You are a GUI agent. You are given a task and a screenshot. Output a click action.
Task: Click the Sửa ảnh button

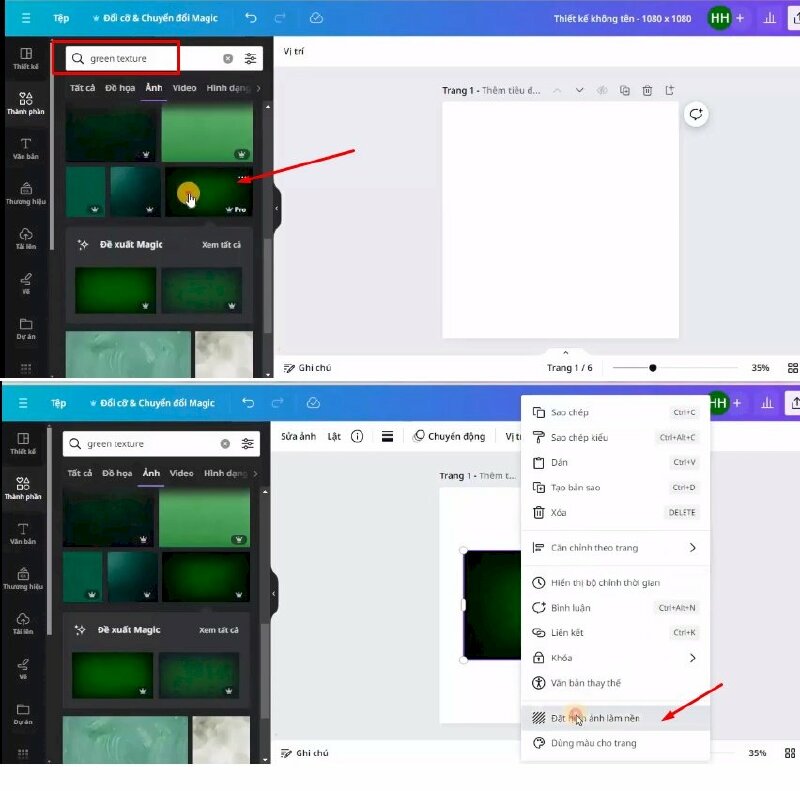point(298,437)
